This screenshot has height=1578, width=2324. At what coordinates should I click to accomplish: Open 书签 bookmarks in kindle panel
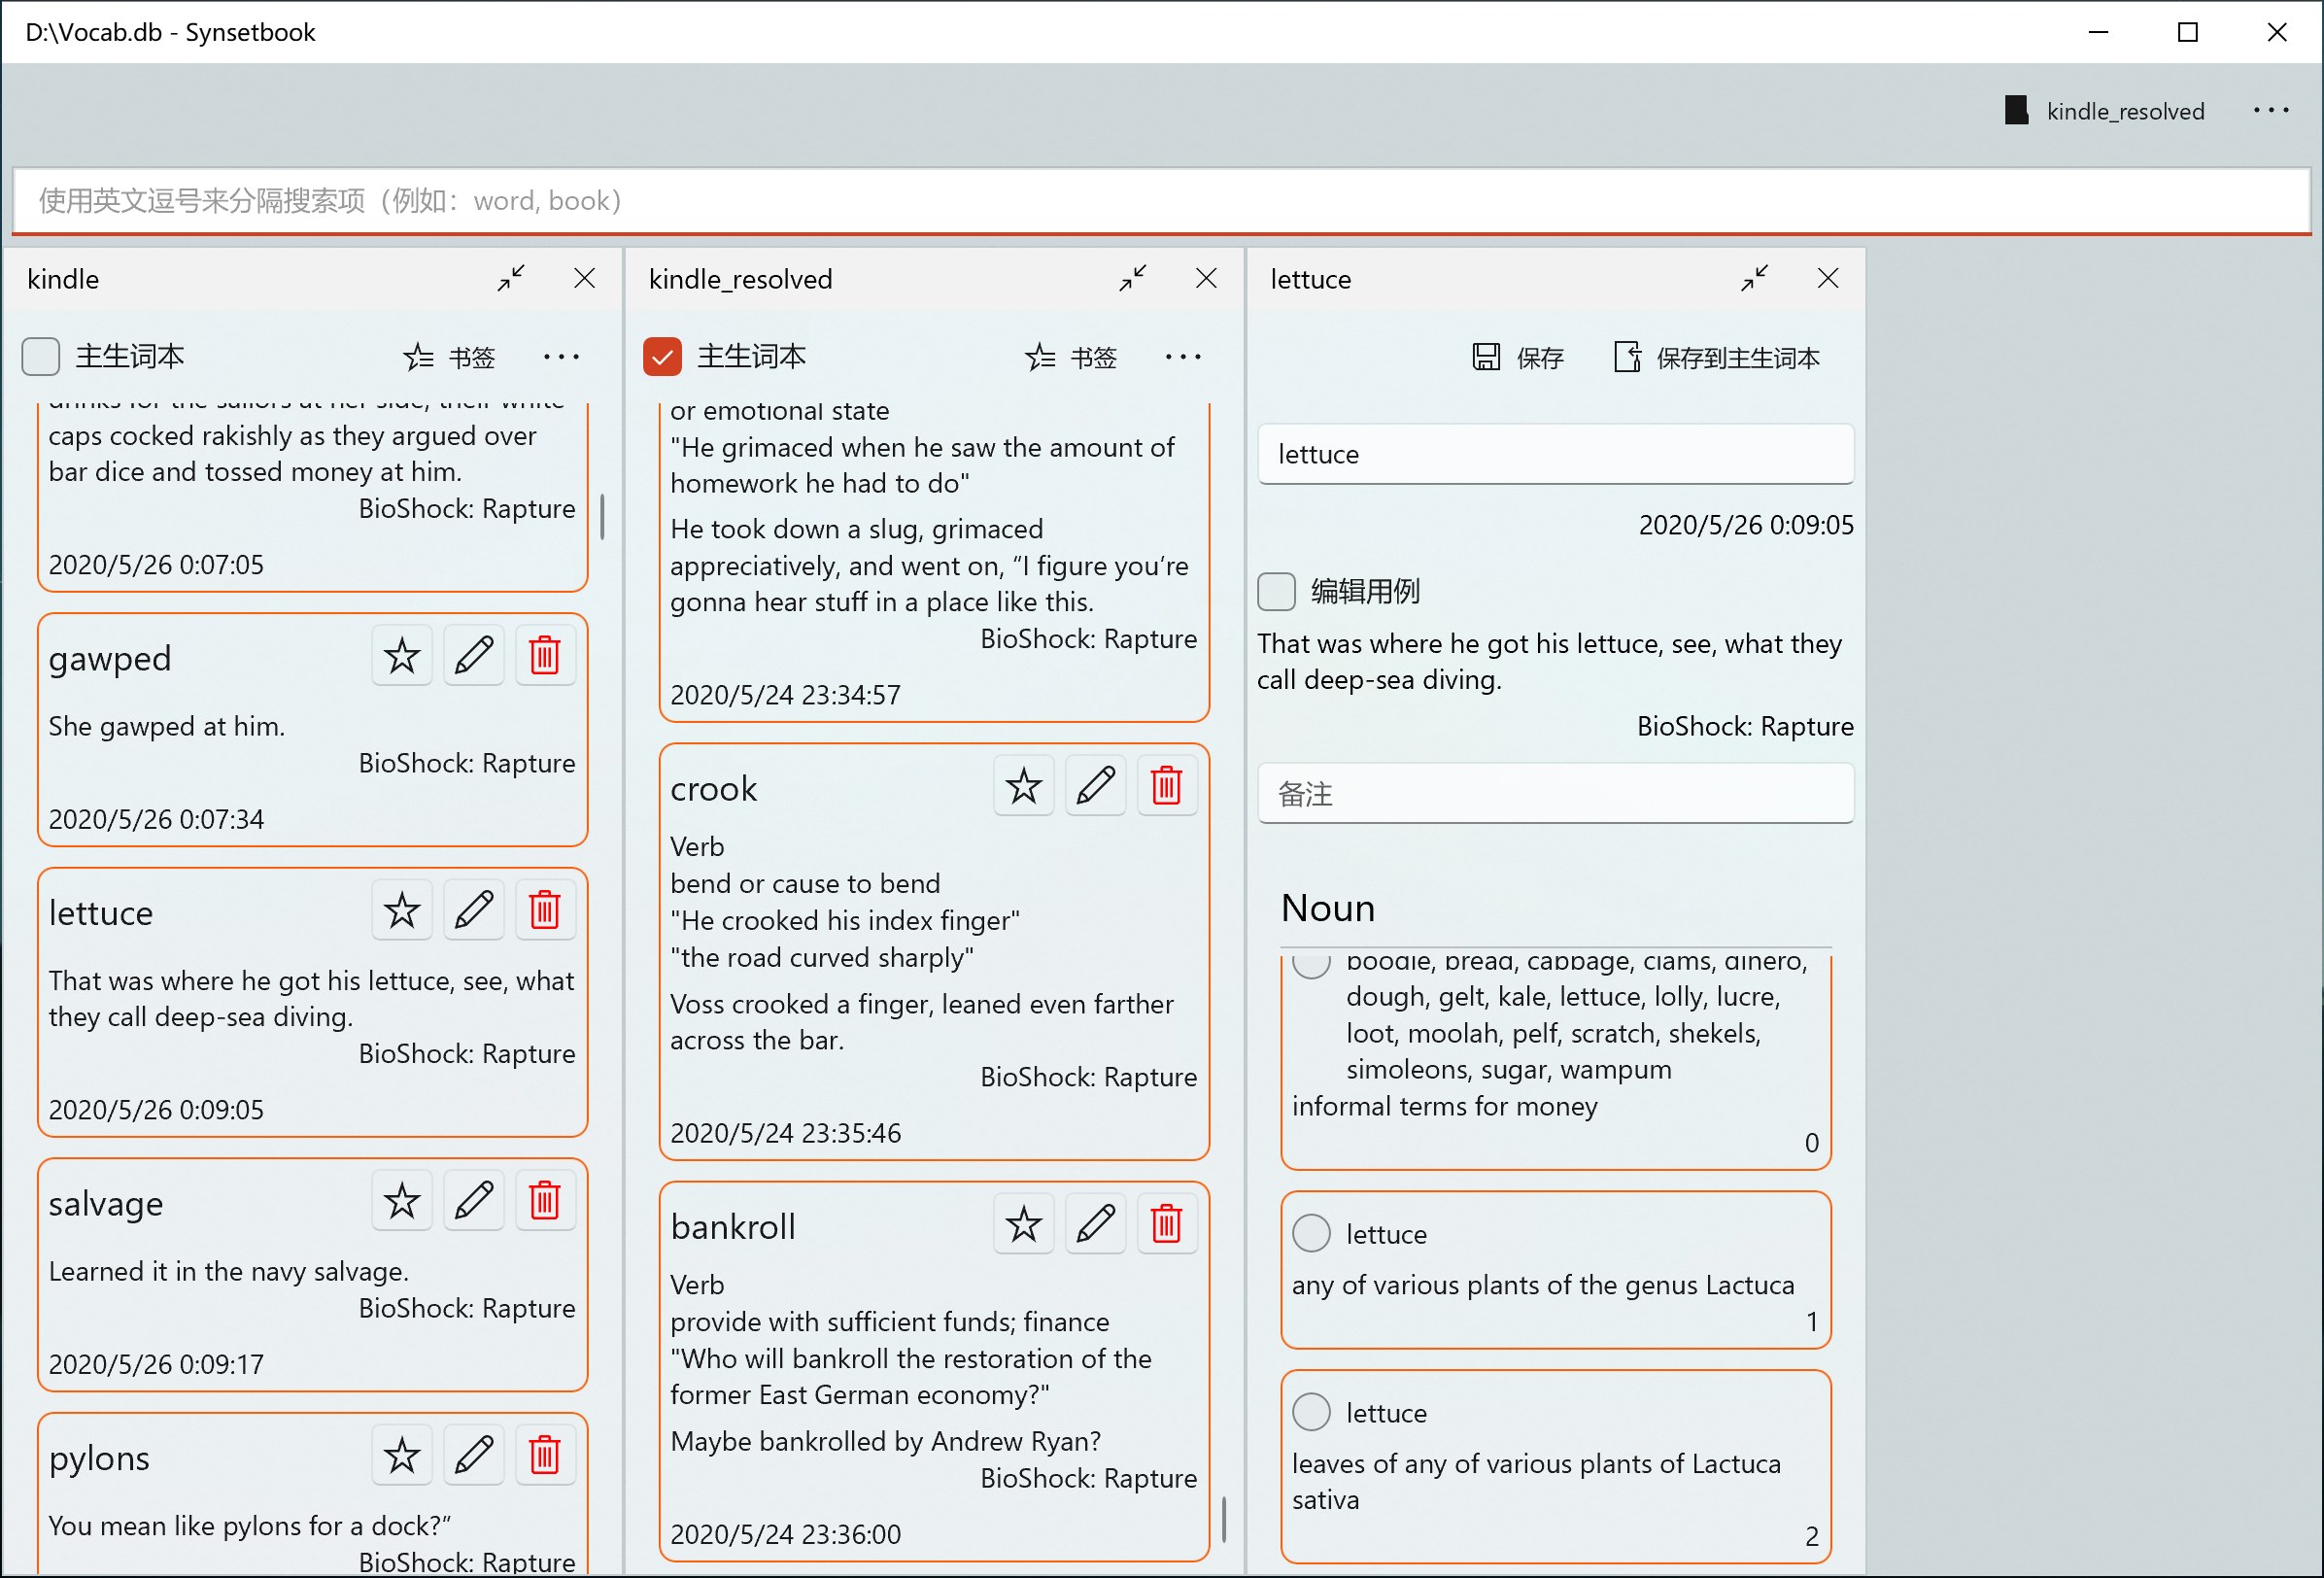pyautogui.click(x=450, y=357)
